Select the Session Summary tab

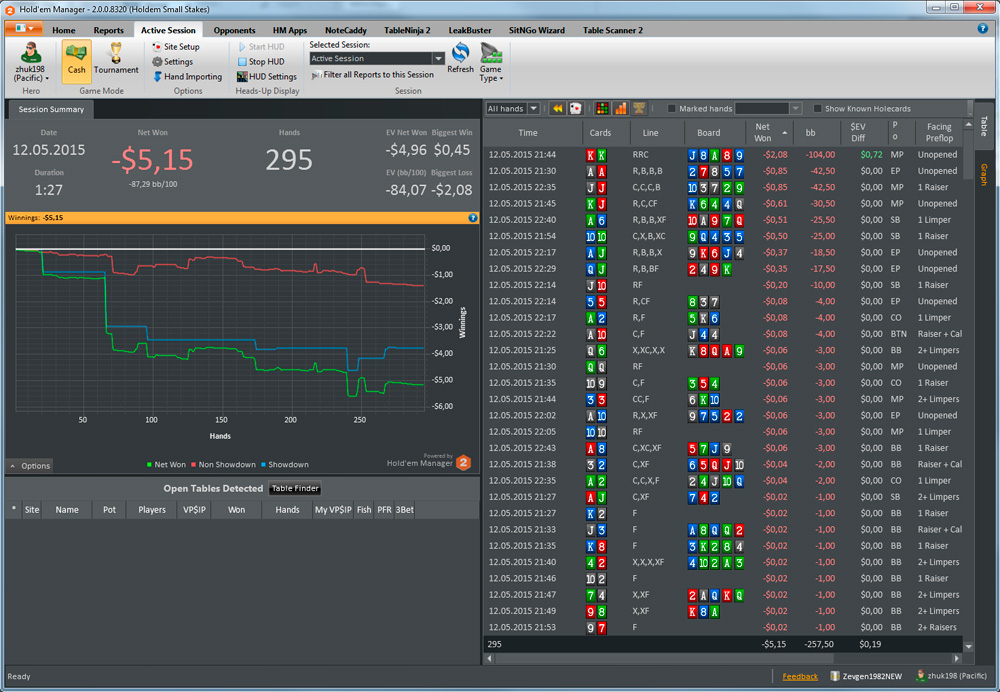pos(51,109)
